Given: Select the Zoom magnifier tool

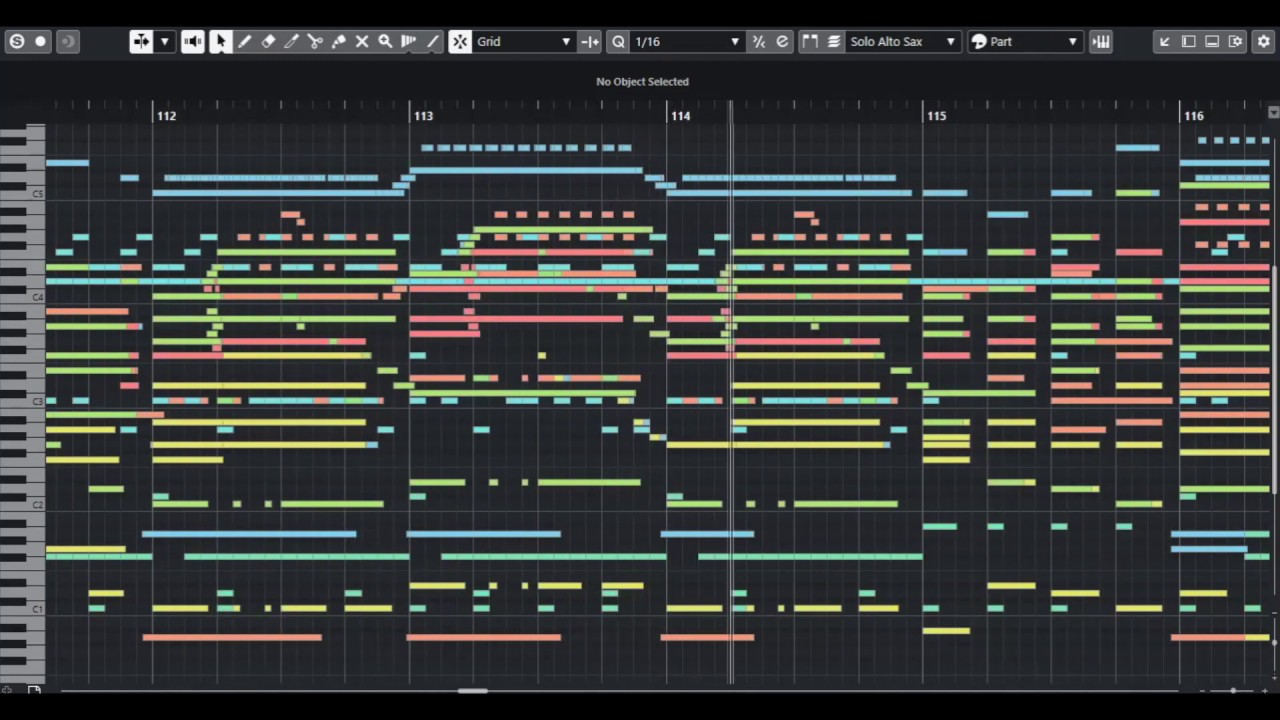Looking at the screenshot, I should [x=385, y=41].
